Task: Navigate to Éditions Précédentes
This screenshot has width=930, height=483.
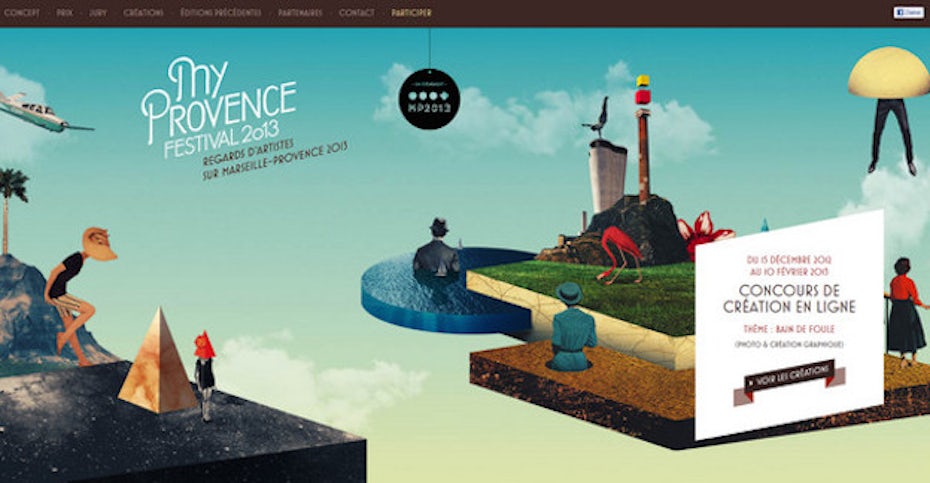Action: pos(221,13)
